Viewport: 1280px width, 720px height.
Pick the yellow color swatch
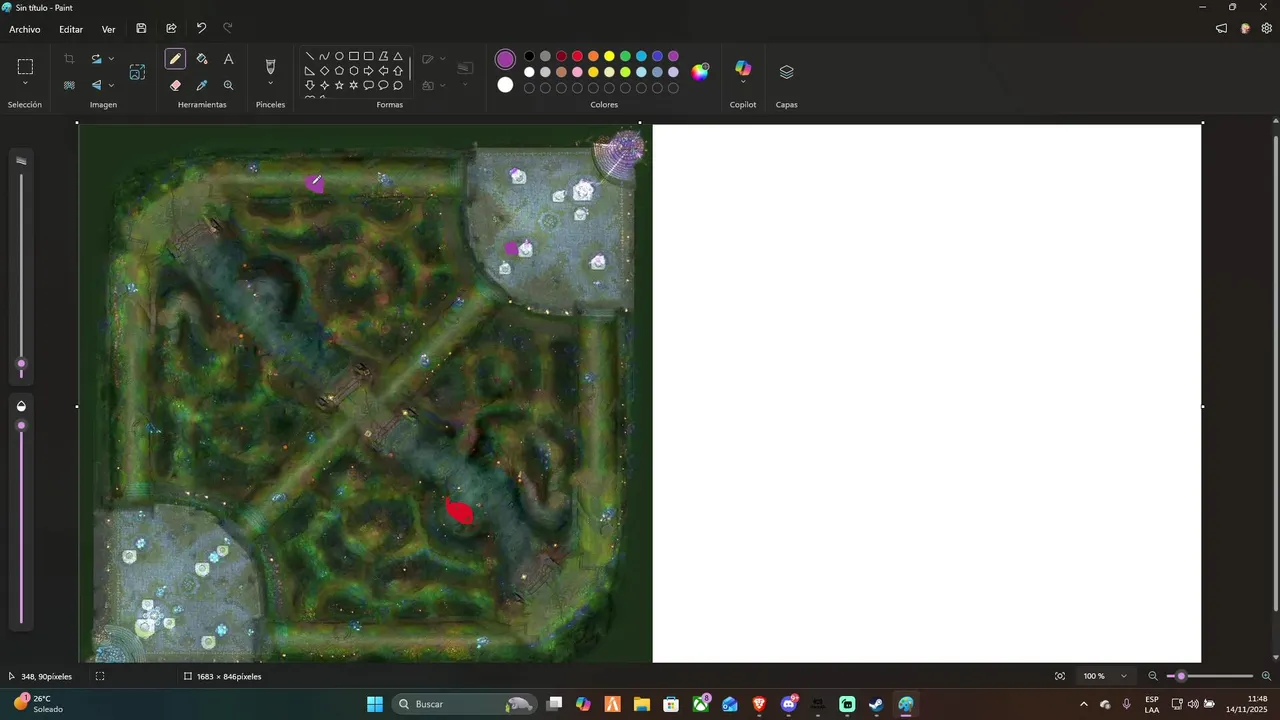point(609,56)
